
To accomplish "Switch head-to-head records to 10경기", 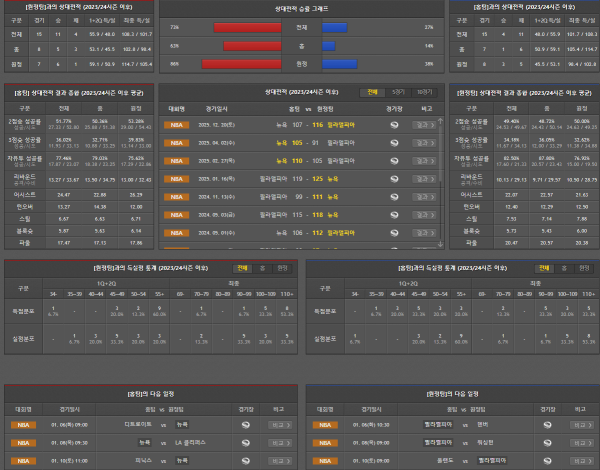I will click(425, 90).
